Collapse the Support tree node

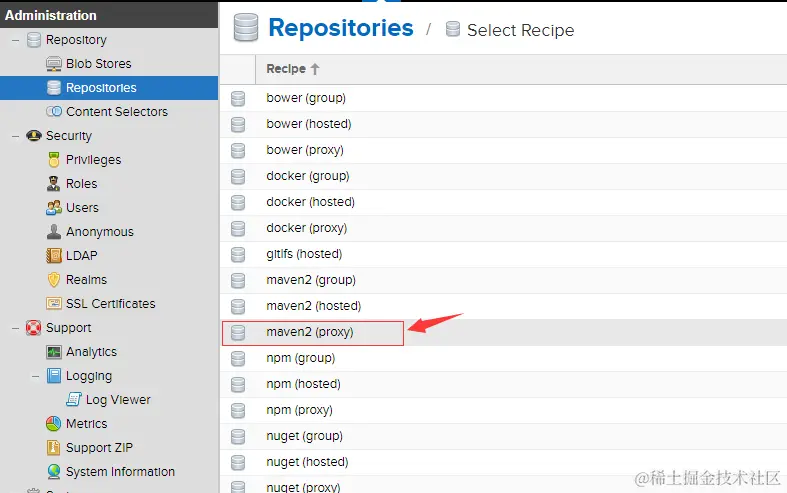[x=16, y=328]
